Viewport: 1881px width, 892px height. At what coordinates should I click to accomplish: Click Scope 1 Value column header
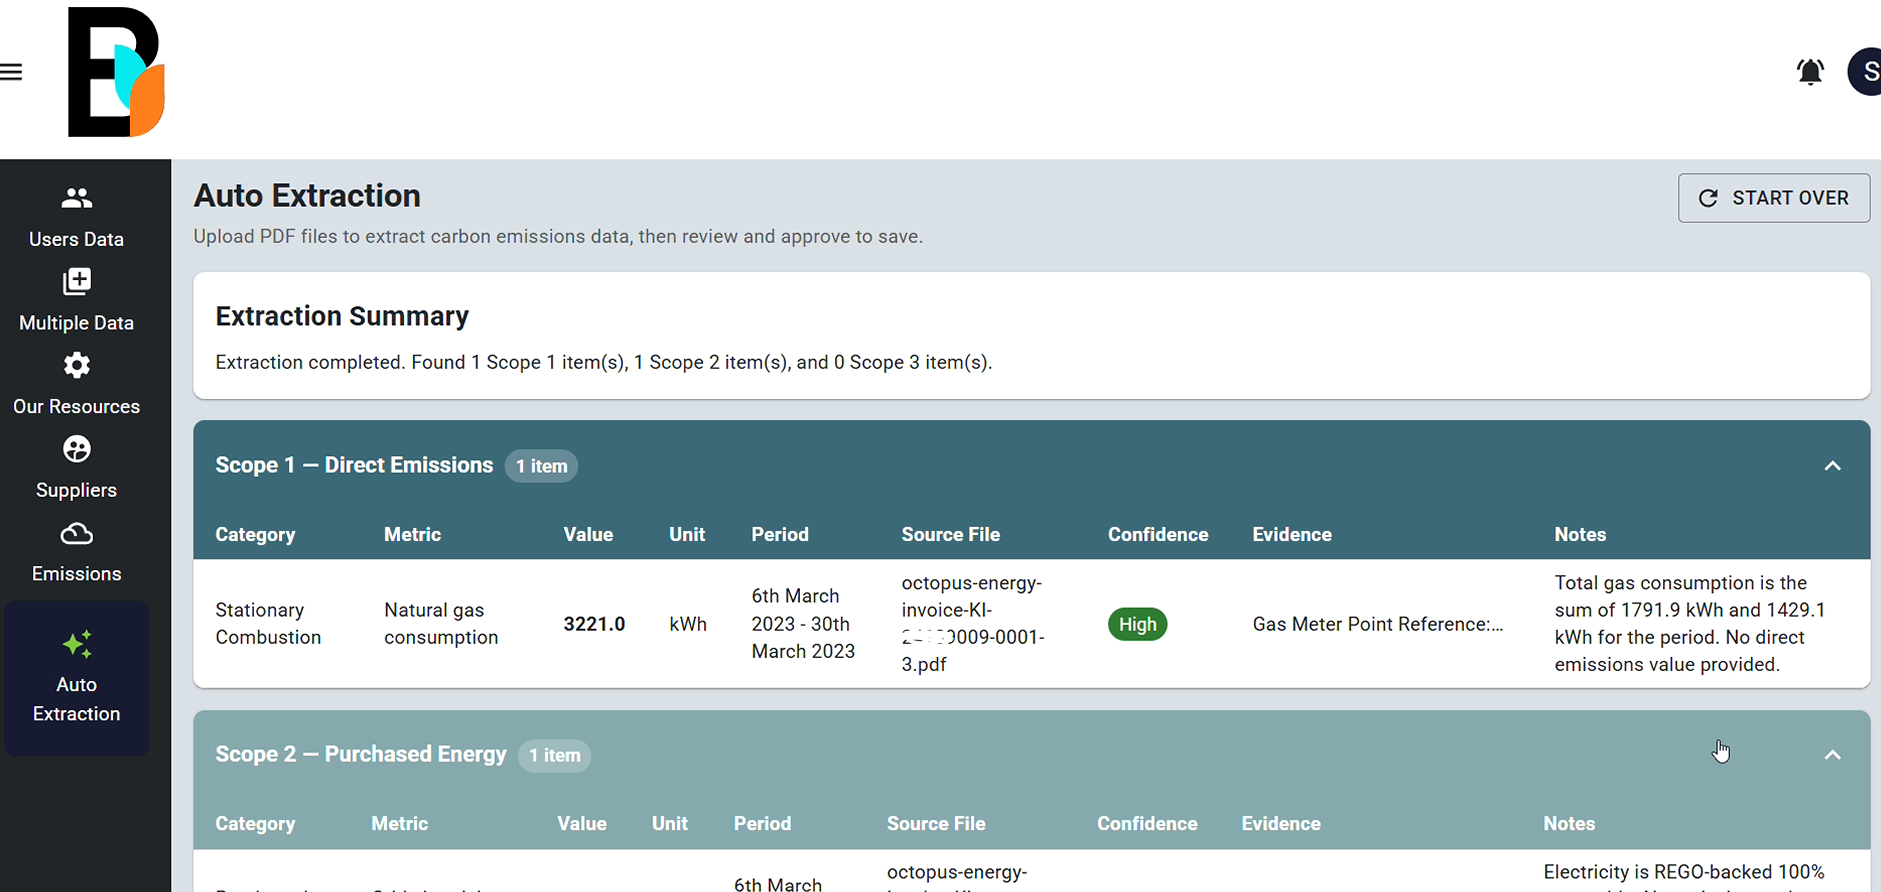[x=588, y=535]
